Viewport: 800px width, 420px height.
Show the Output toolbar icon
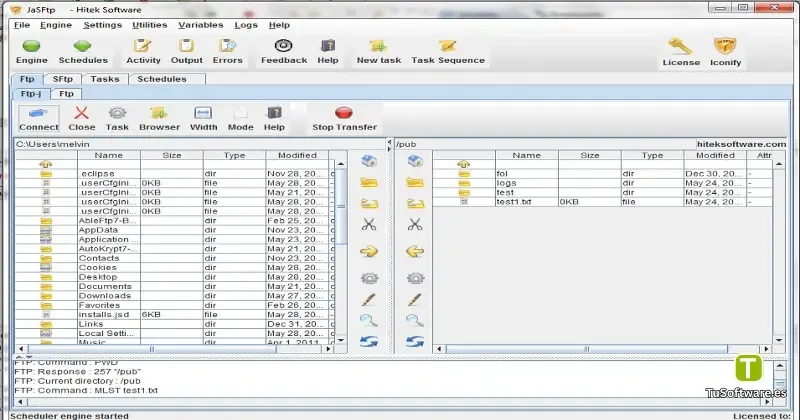click(x=186, y=46)
